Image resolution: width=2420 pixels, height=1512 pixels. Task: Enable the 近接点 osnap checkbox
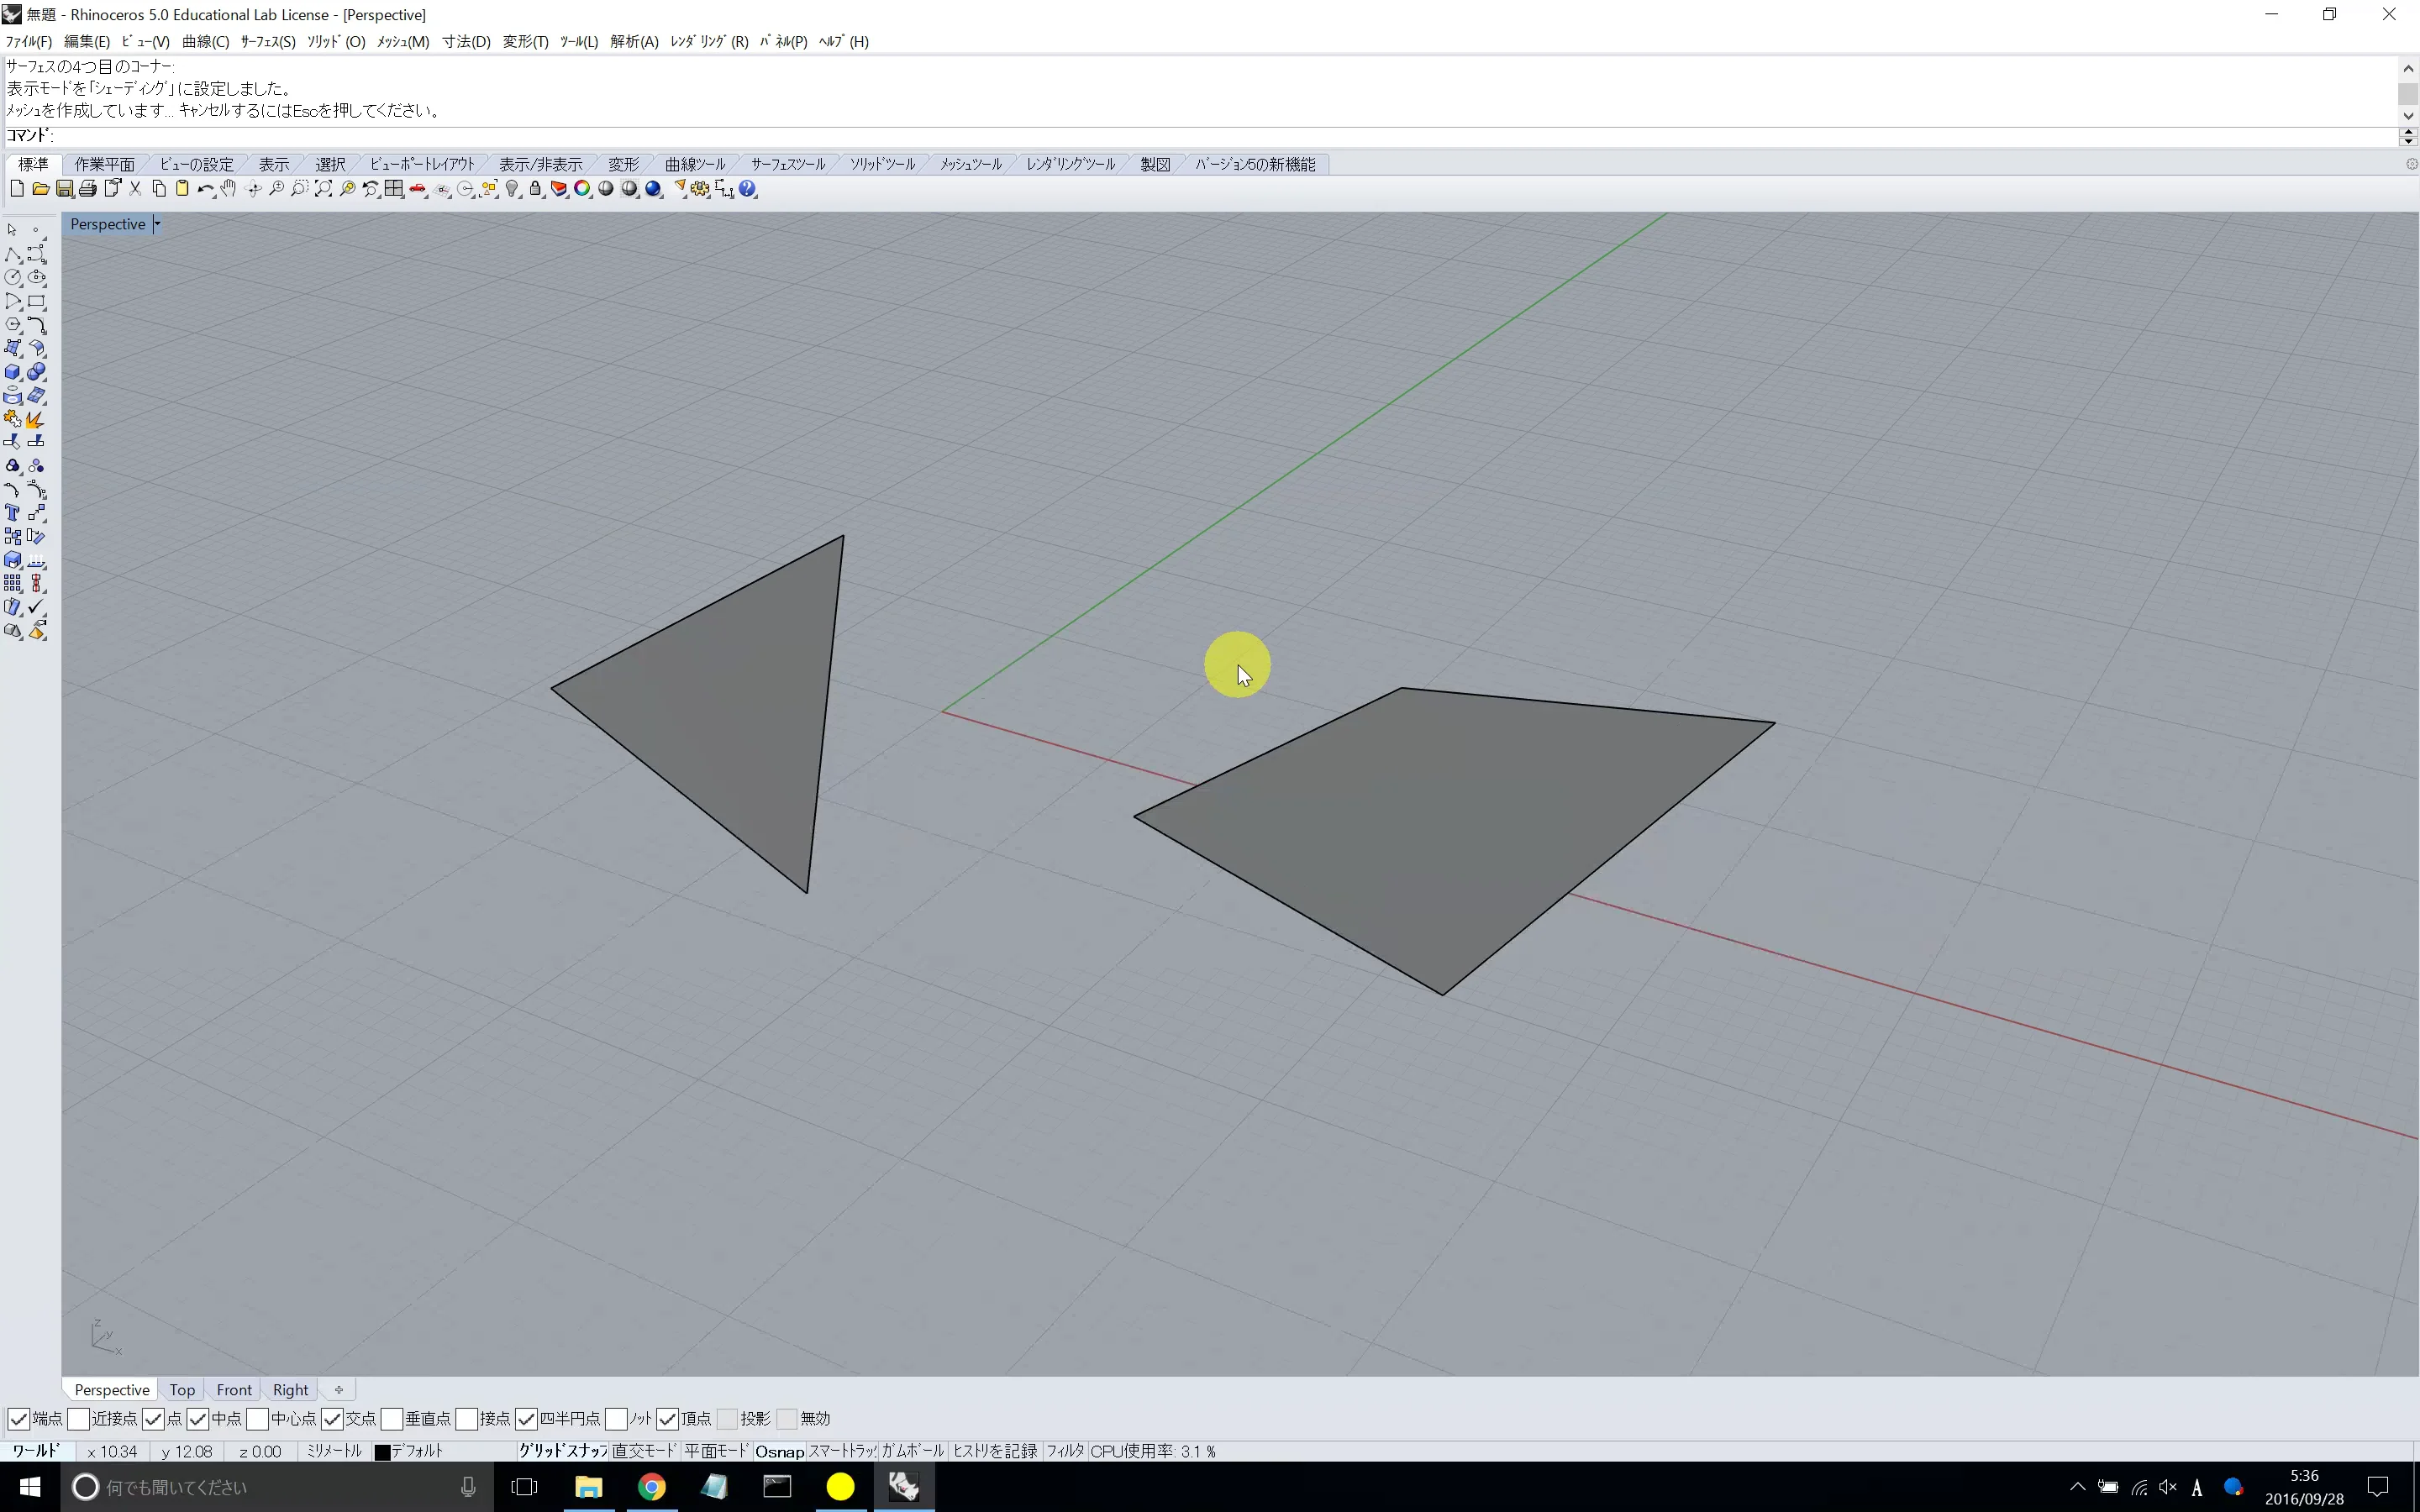point(78,1418)
